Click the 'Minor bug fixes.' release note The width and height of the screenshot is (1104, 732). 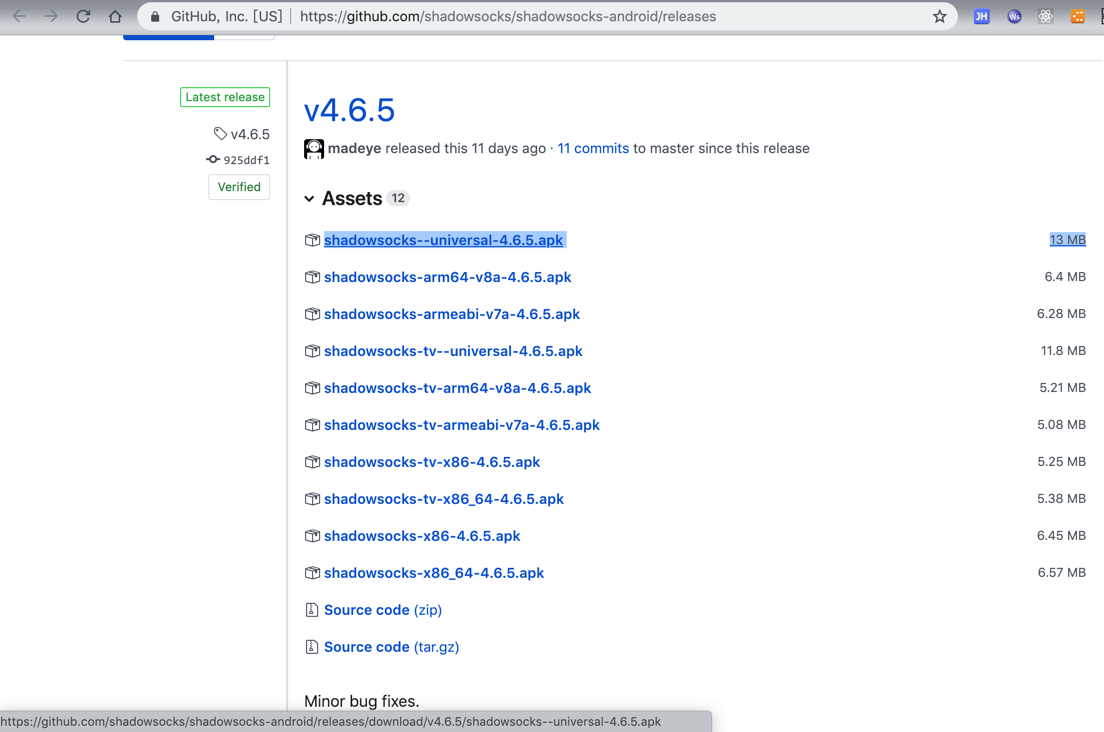pyautogui.click(x=362, y=701)
